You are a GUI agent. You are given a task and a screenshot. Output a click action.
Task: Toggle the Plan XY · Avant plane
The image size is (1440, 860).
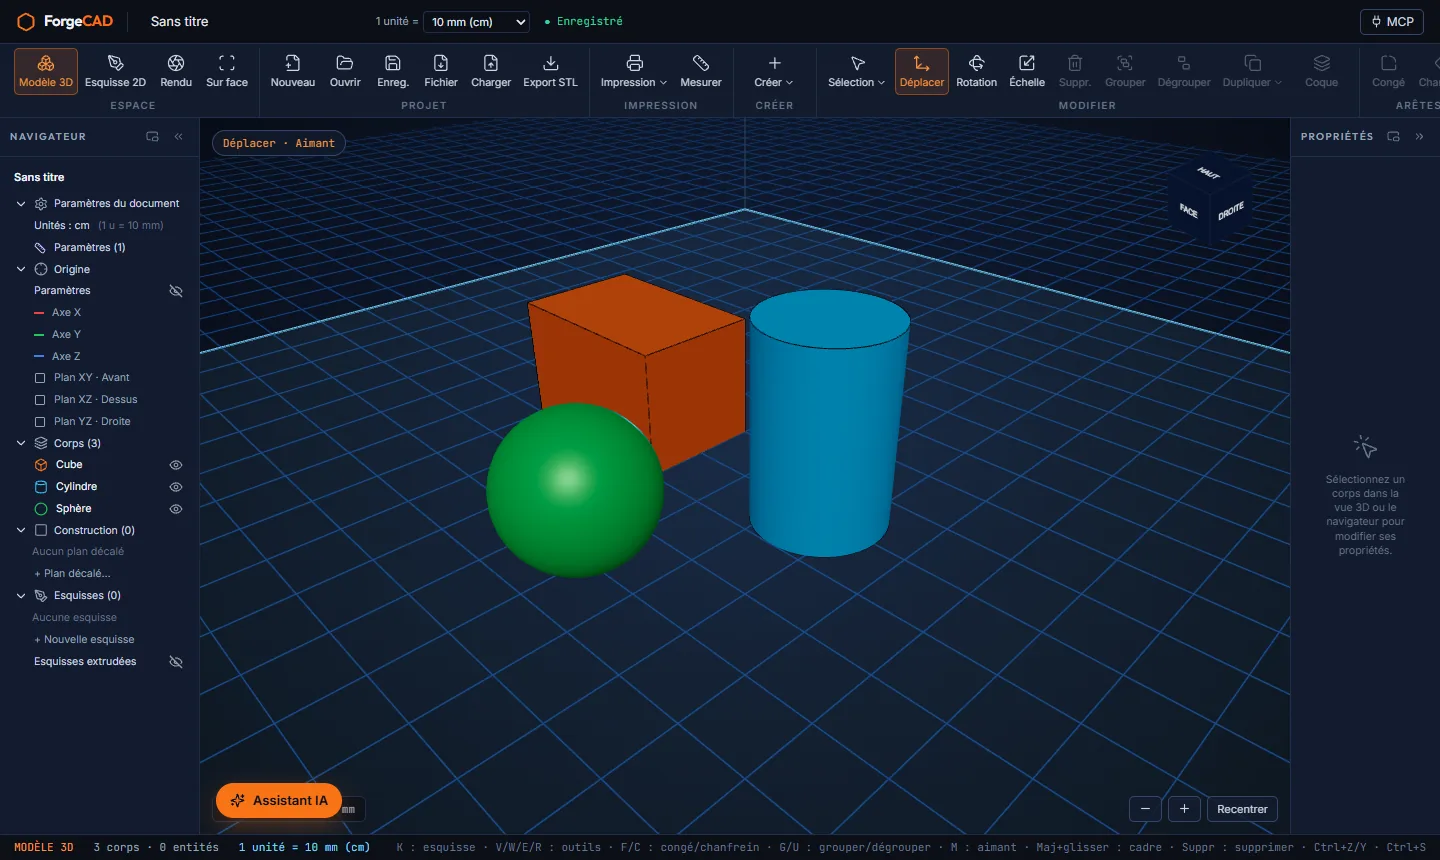tap(40, 378)
